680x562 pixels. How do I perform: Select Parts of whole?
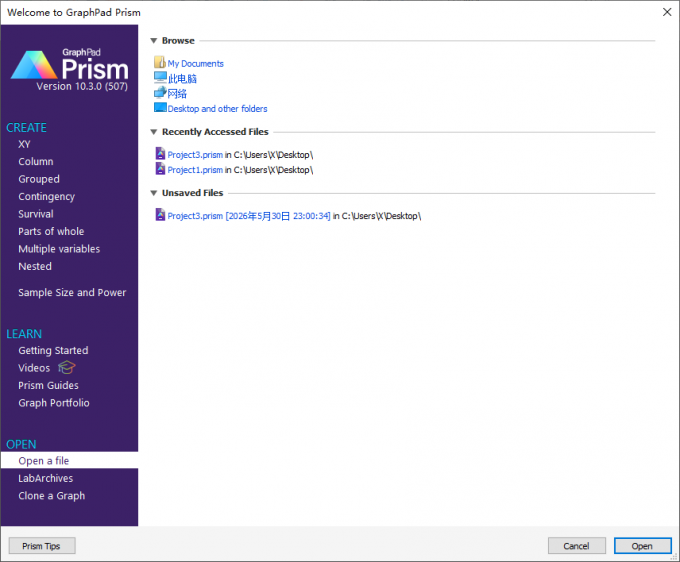[51, 232]
